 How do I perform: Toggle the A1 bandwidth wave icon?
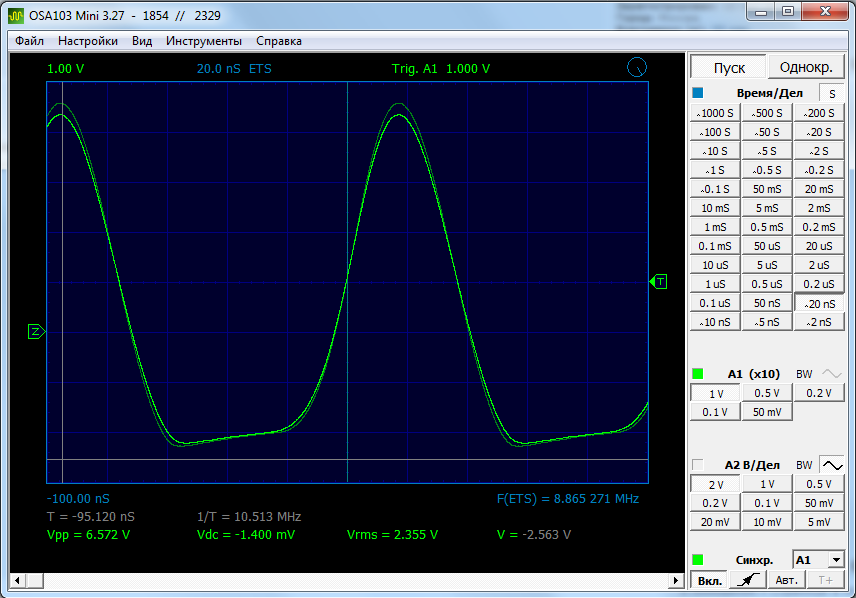pyautogui.click(x=831, y=373)
